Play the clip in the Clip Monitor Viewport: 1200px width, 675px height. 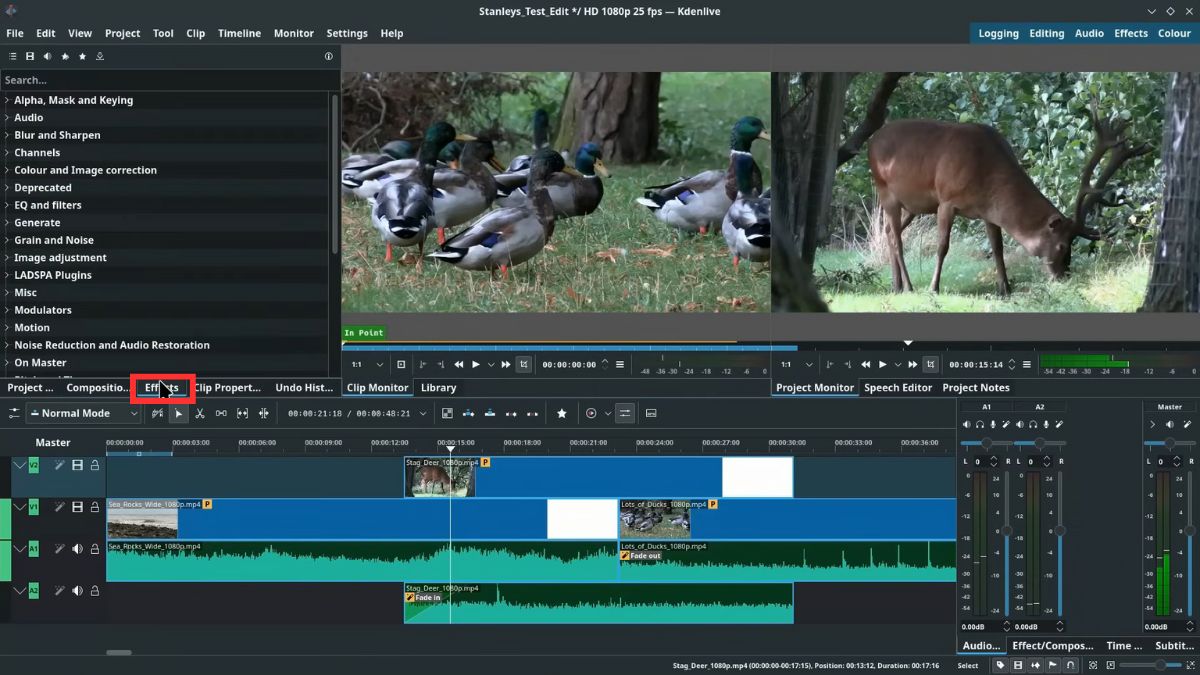[x=476, y=365]
